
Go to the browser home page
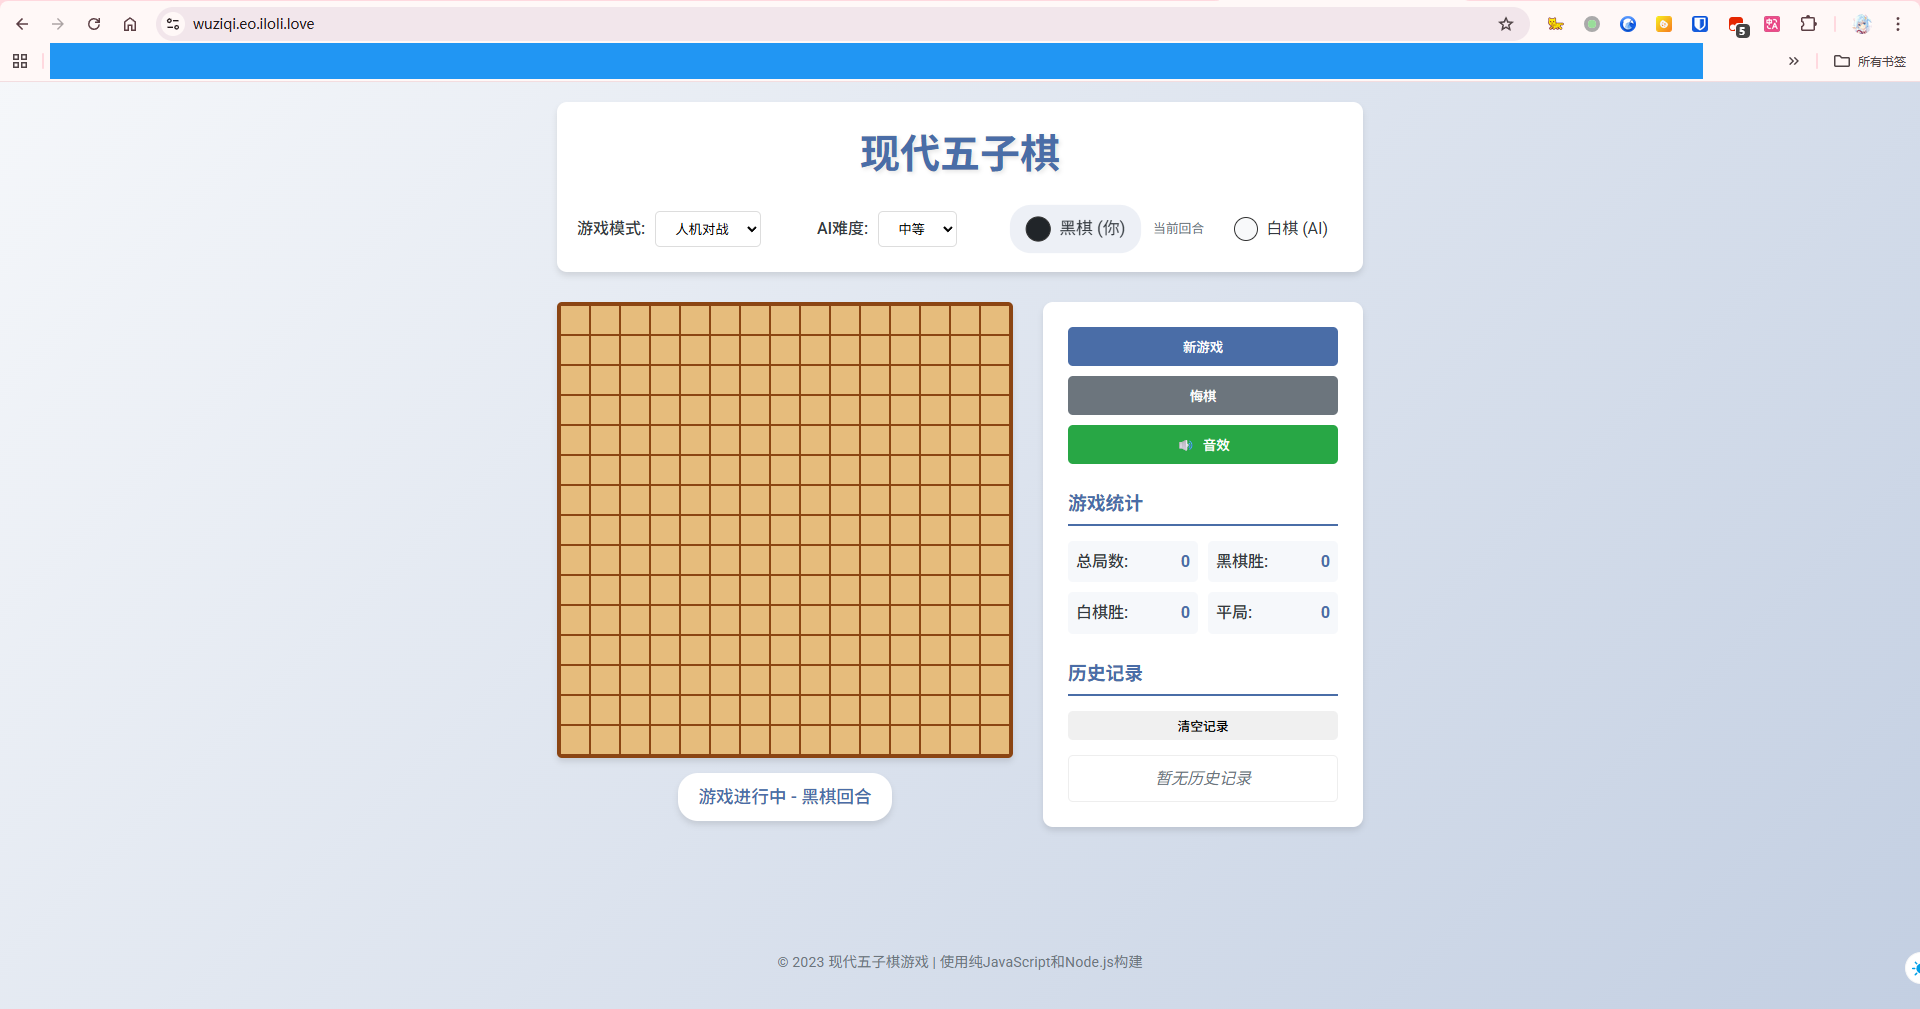click(130, 24)
